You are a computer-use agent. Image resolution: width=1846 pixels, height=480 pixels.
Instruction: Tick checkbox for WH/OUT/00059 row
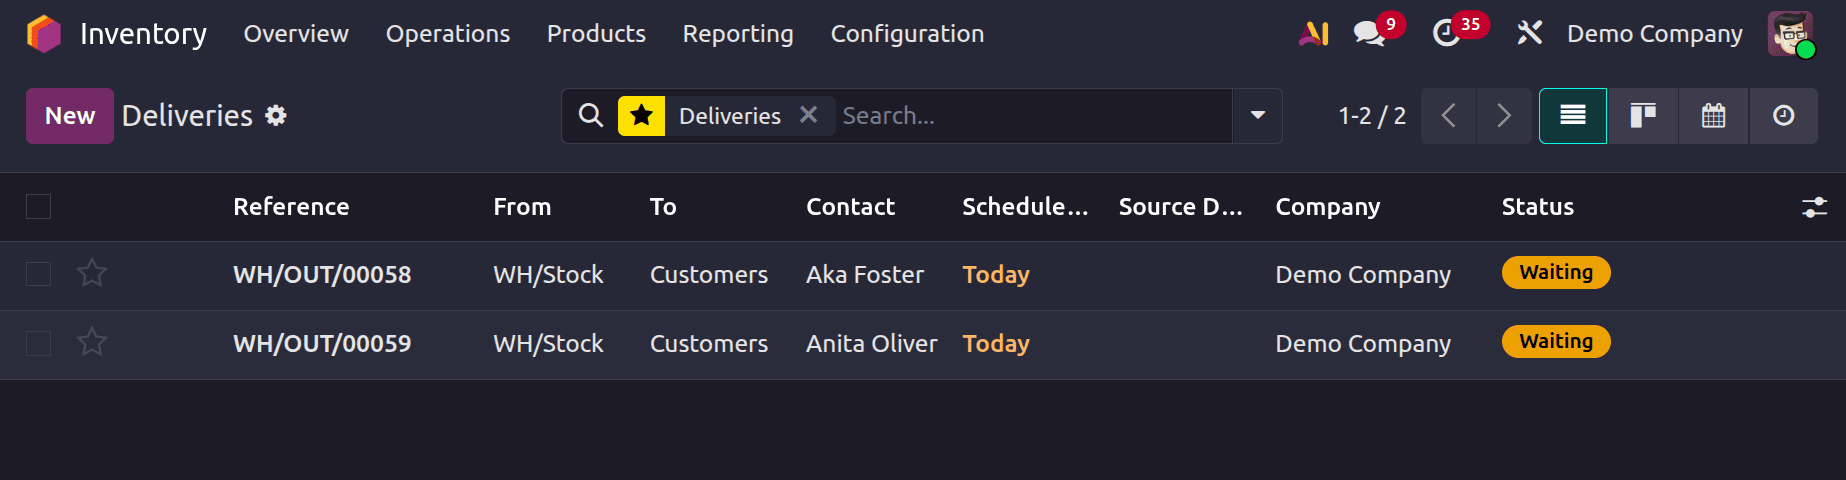coord(38,343)
